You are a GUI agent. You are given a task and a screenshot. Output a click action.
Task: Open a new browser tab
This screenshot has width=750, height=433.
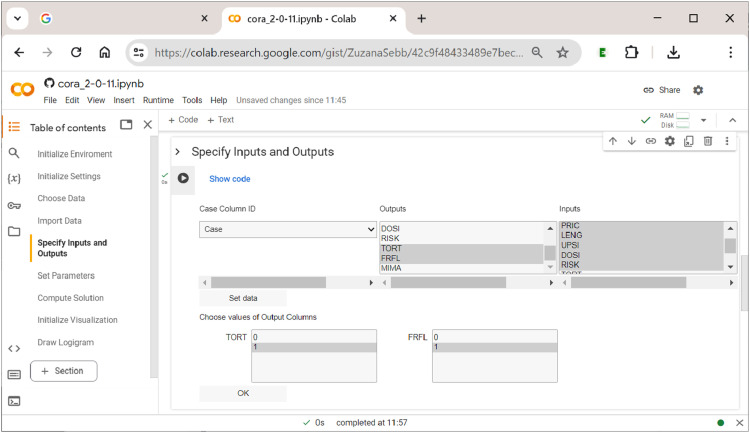point(421,19)
